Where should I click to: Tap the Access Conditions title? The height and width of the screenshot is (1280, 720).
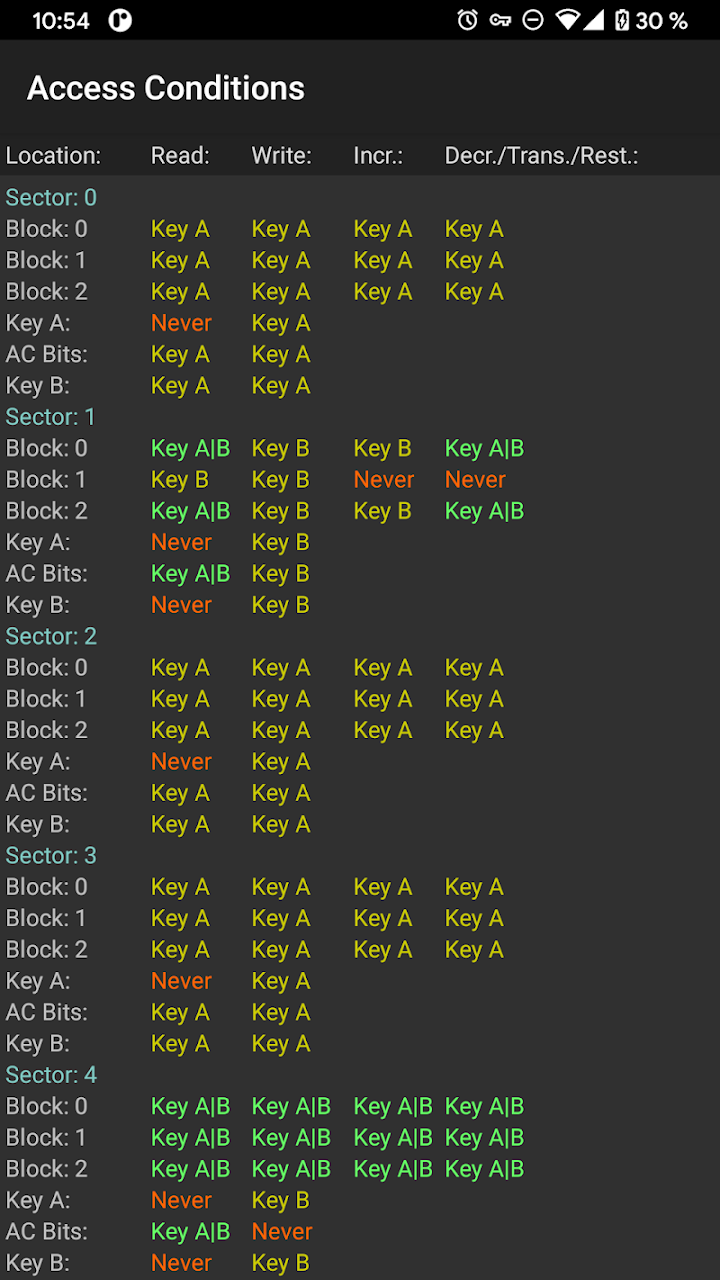pos(166,88)
